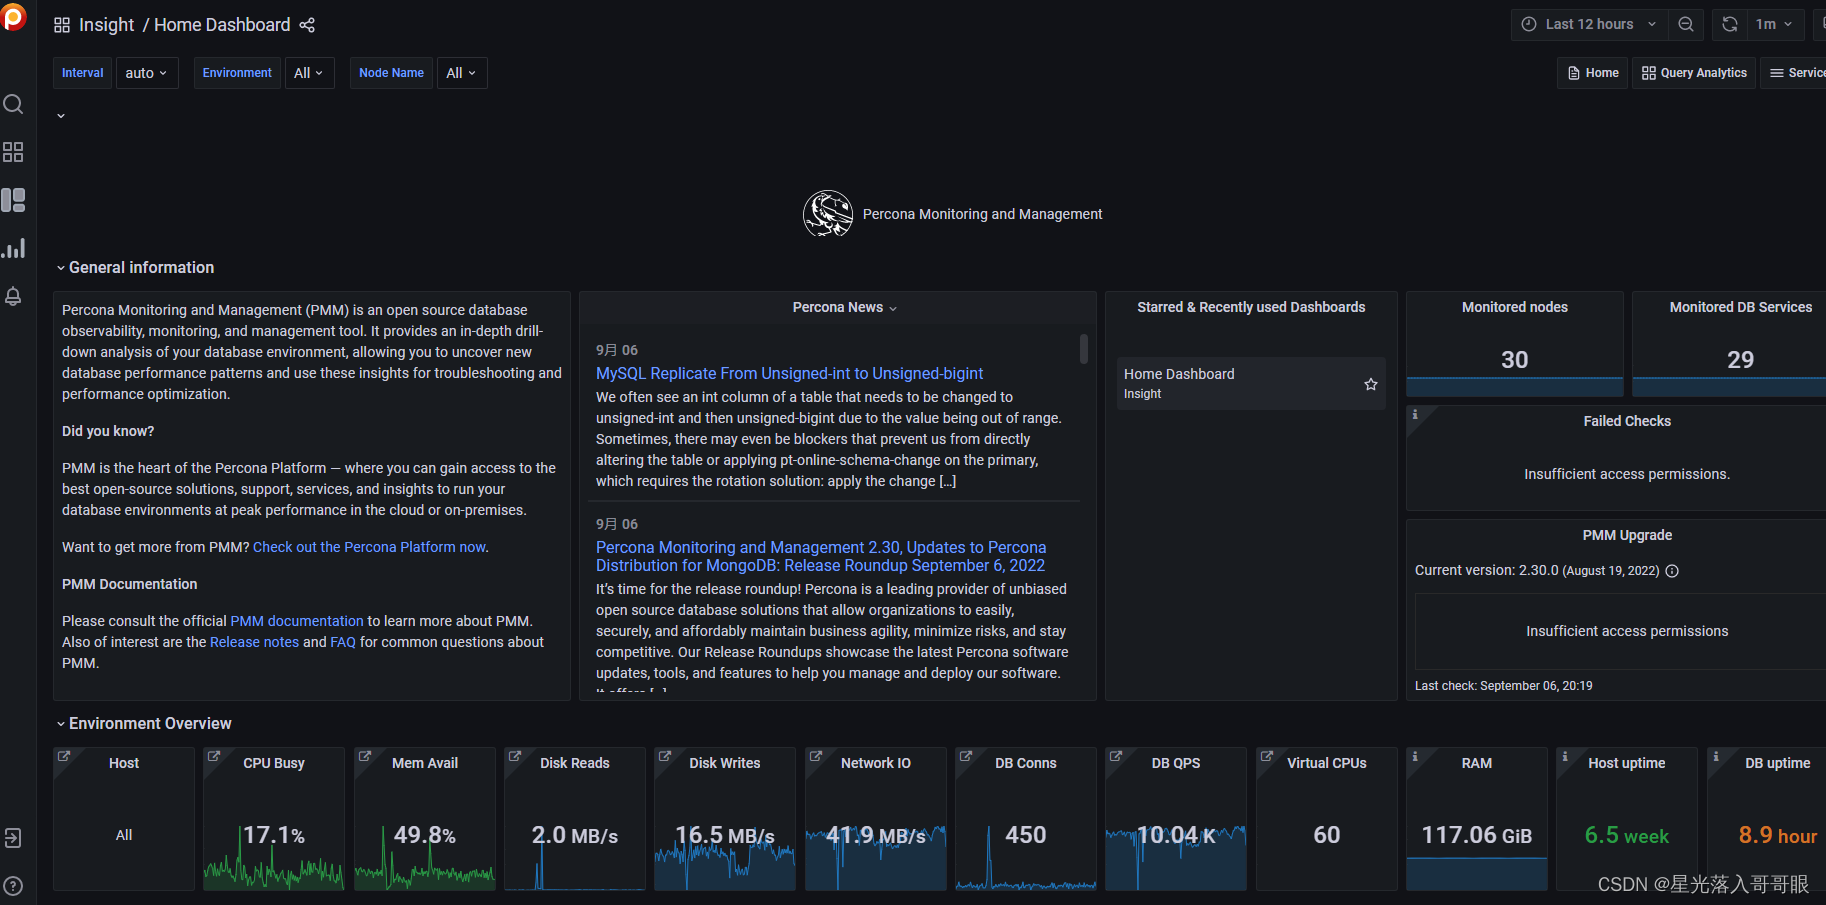1826x905 pixels.
Task: Open the Help question-mark icon
Action: click(13, 886)
